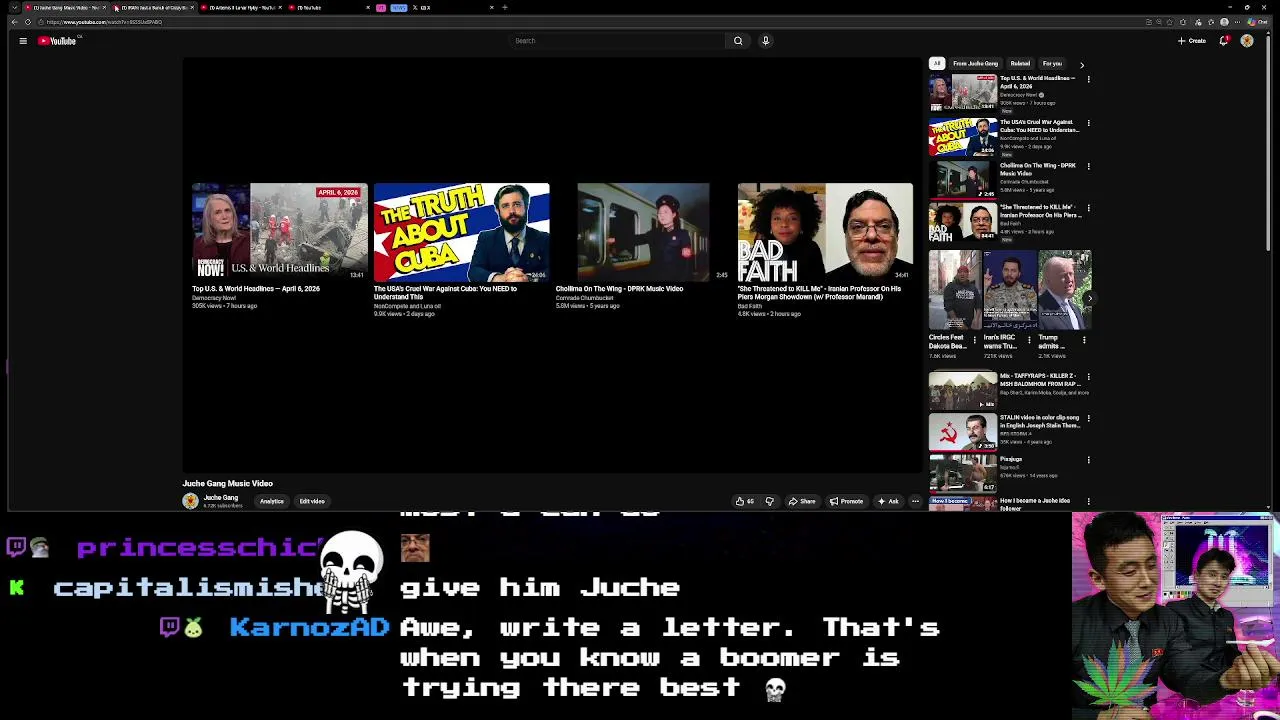Click the browser address bar URL

[x=104, y=22]
